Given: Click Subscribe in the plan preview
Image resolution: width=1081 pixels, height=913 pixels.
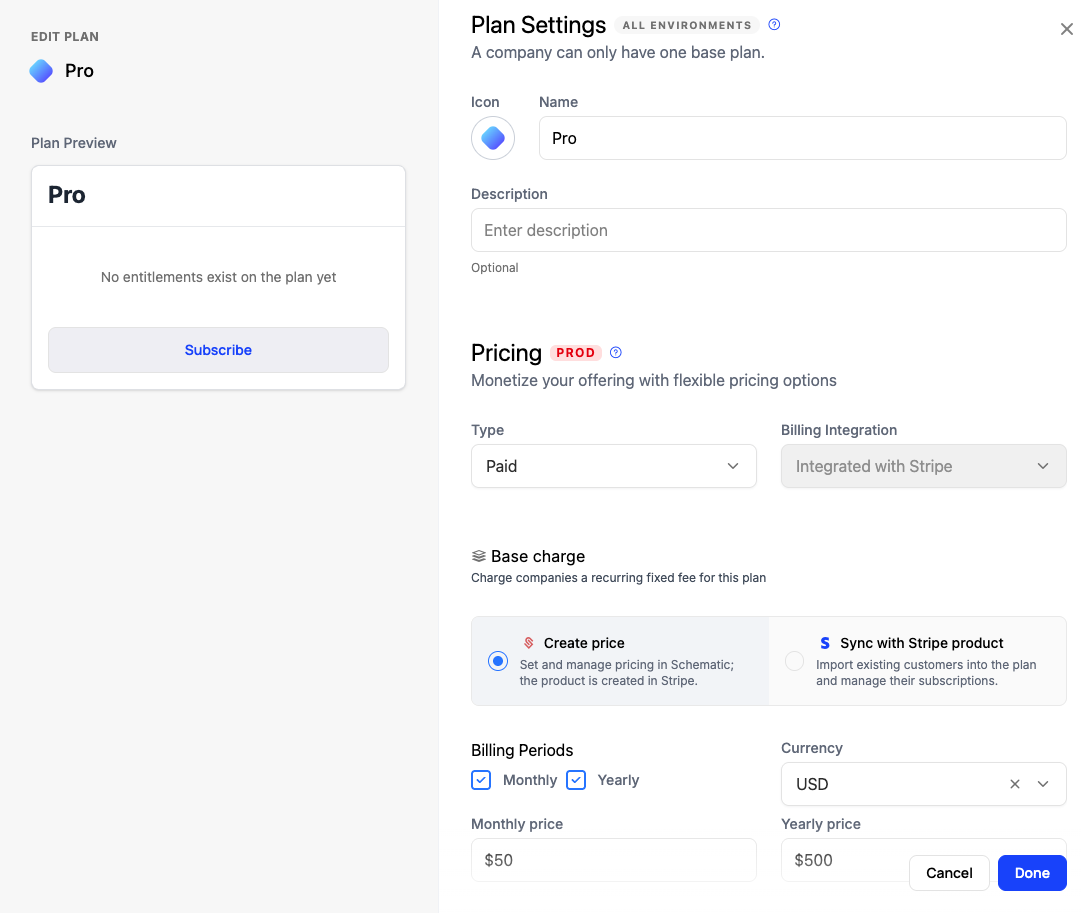Looking at the screenshot, I should pyautogui.click(x=218, y=350).
